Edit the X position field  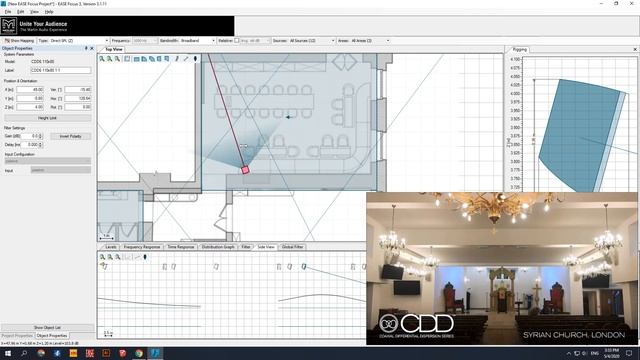(30, 89)
